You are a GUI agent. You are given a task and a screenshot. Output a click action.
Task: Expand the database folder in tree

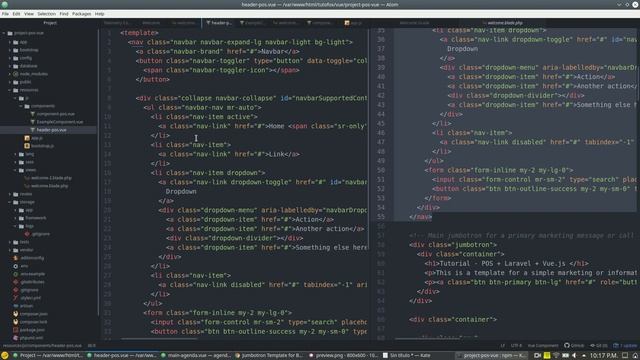tap(10, 66)
